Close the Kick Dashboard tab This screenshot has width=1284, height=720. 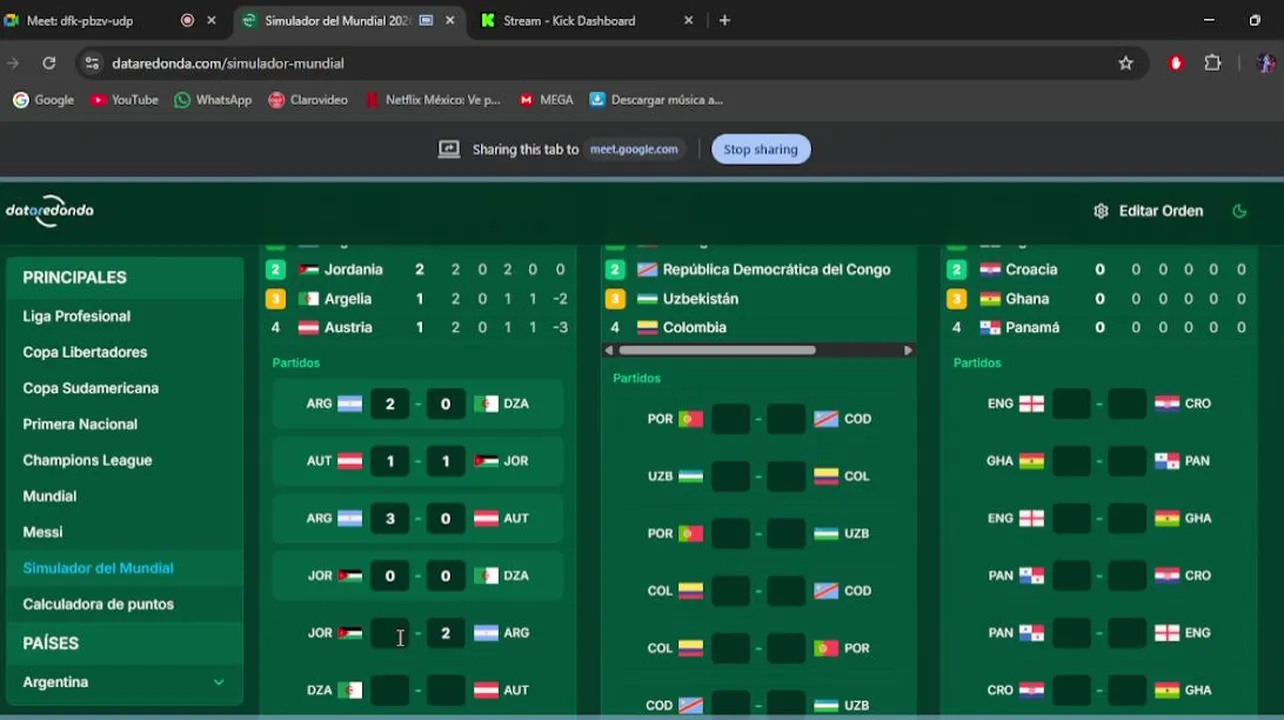(x=688, y=20)
